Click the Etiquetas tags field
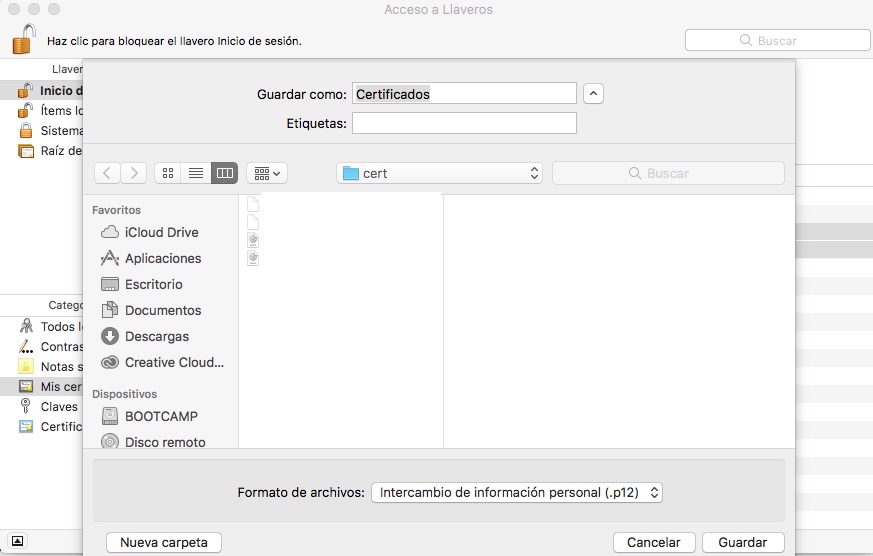Viewport: 873px width, 556px height. pos(464,123)
